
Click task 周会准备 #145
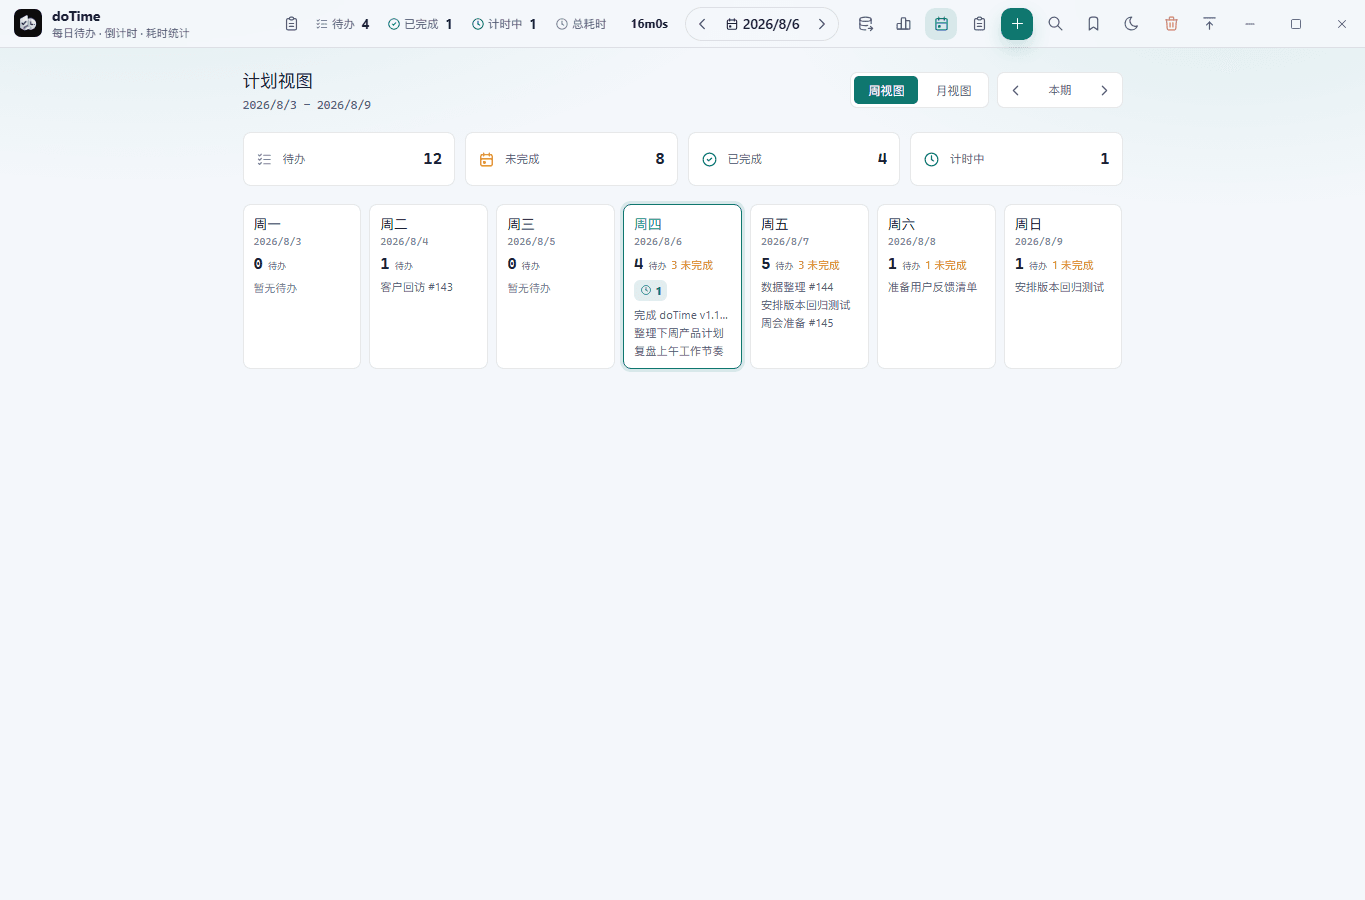click(797, 323)
